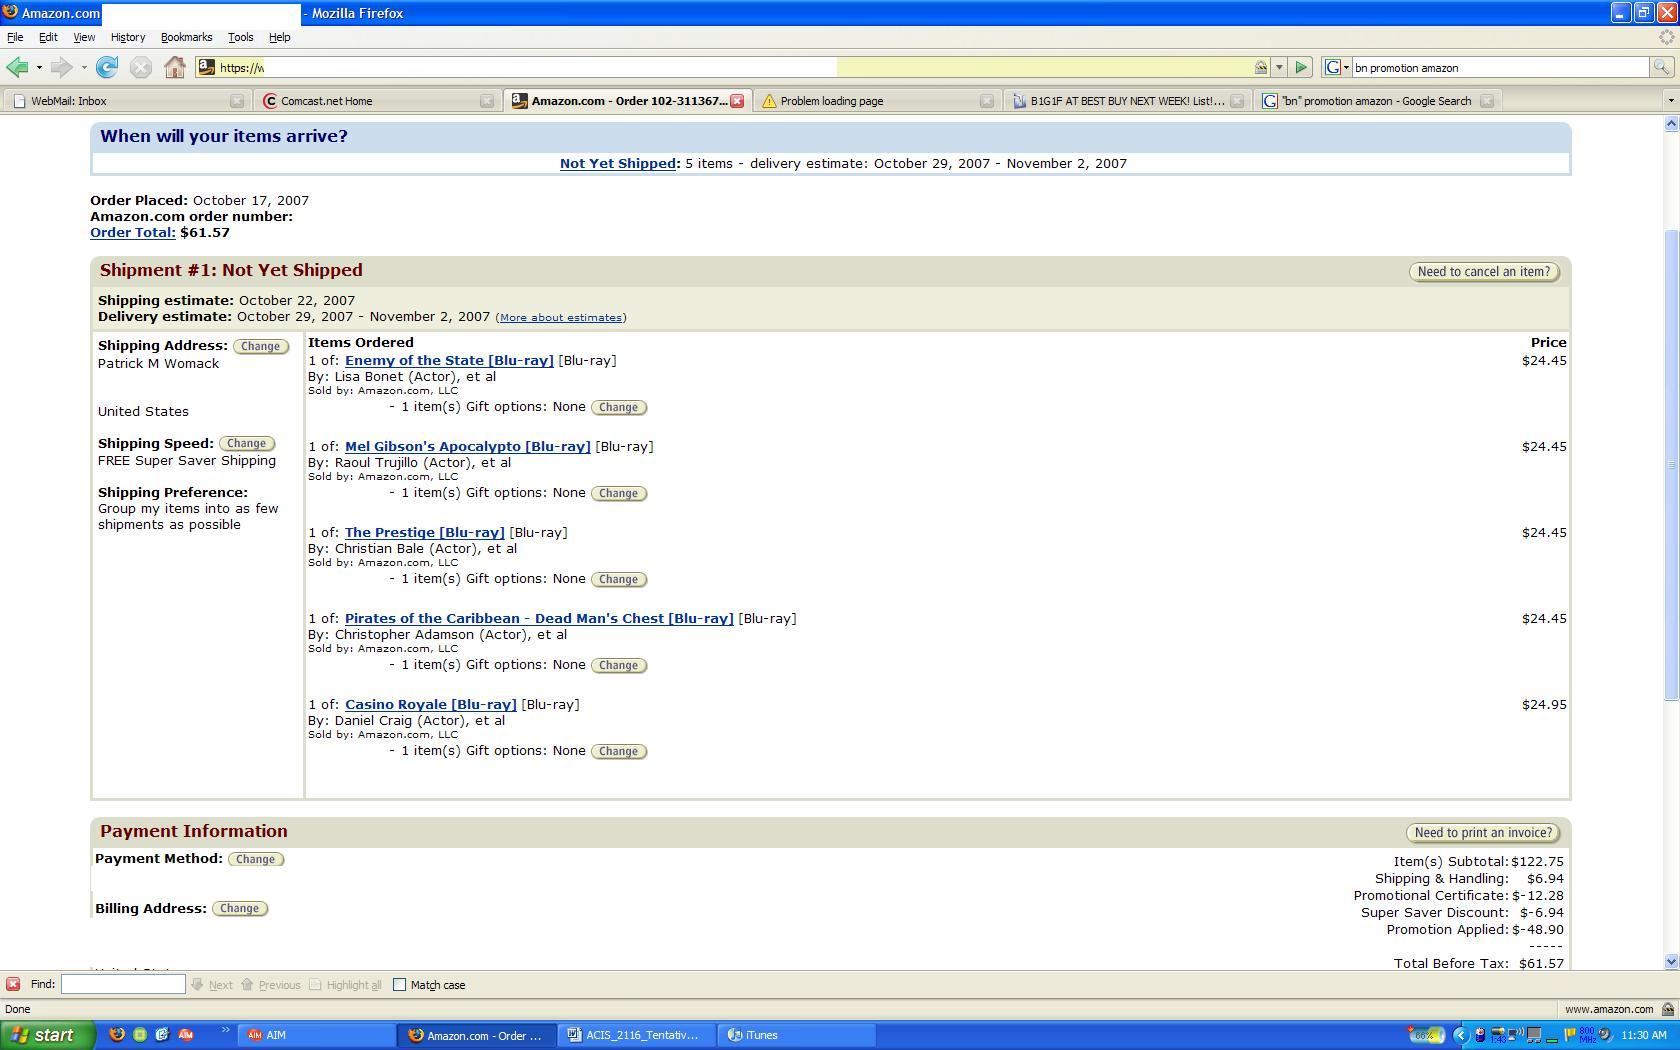Change the Billing Address
This screenshot has width=1680, height=1050.
239,908
